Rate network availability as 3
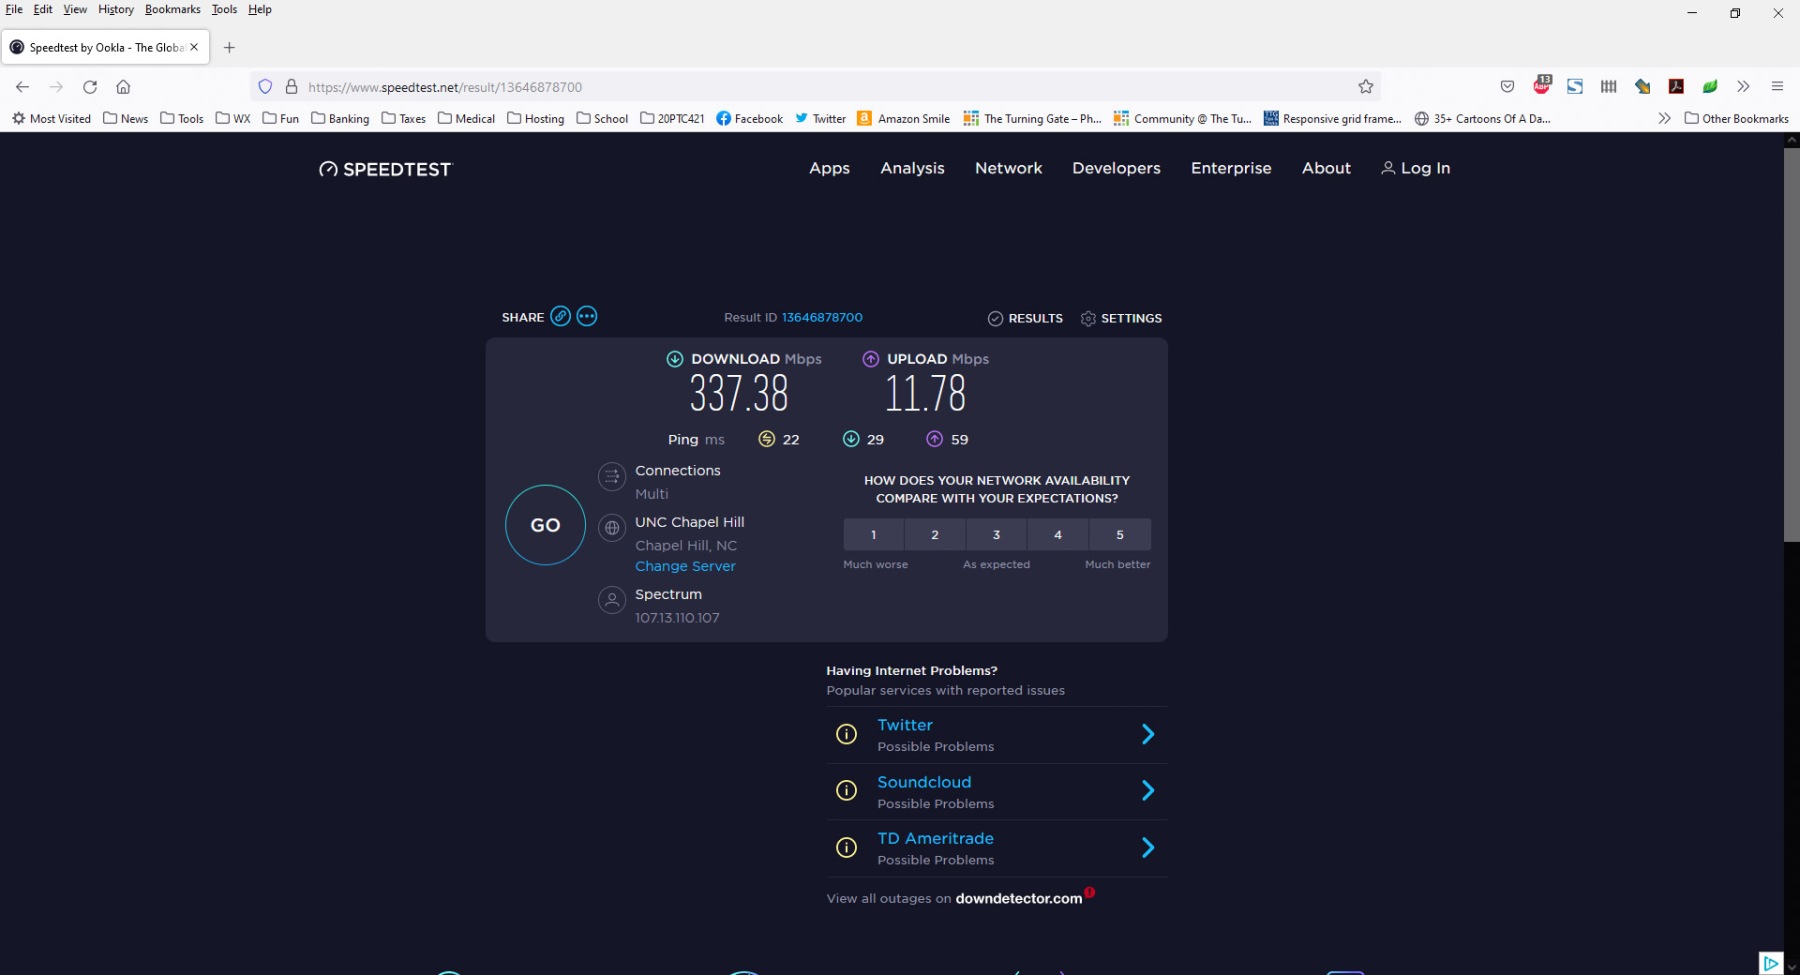1800x975 pixels. (x=996, y=535)
